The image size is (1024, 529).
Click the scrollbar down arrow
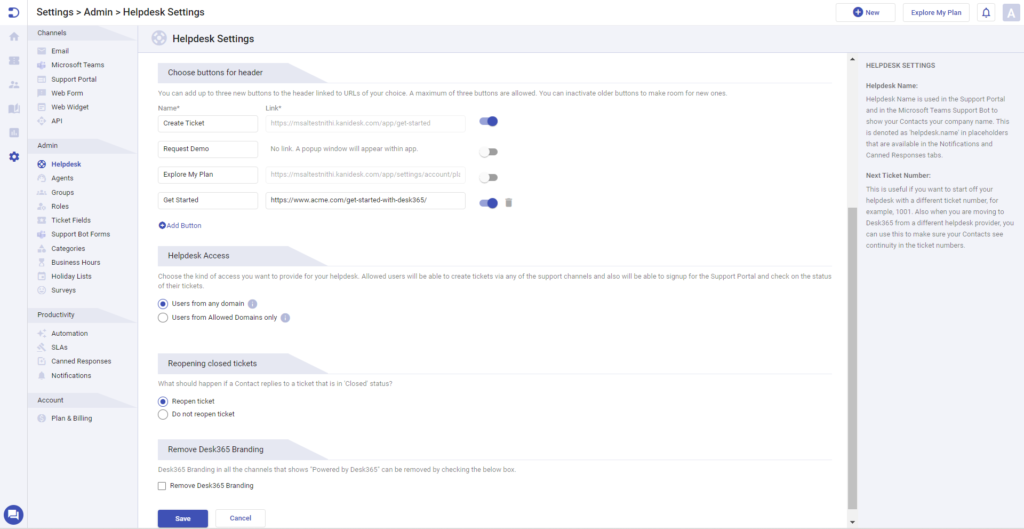(x=852, y=522)
